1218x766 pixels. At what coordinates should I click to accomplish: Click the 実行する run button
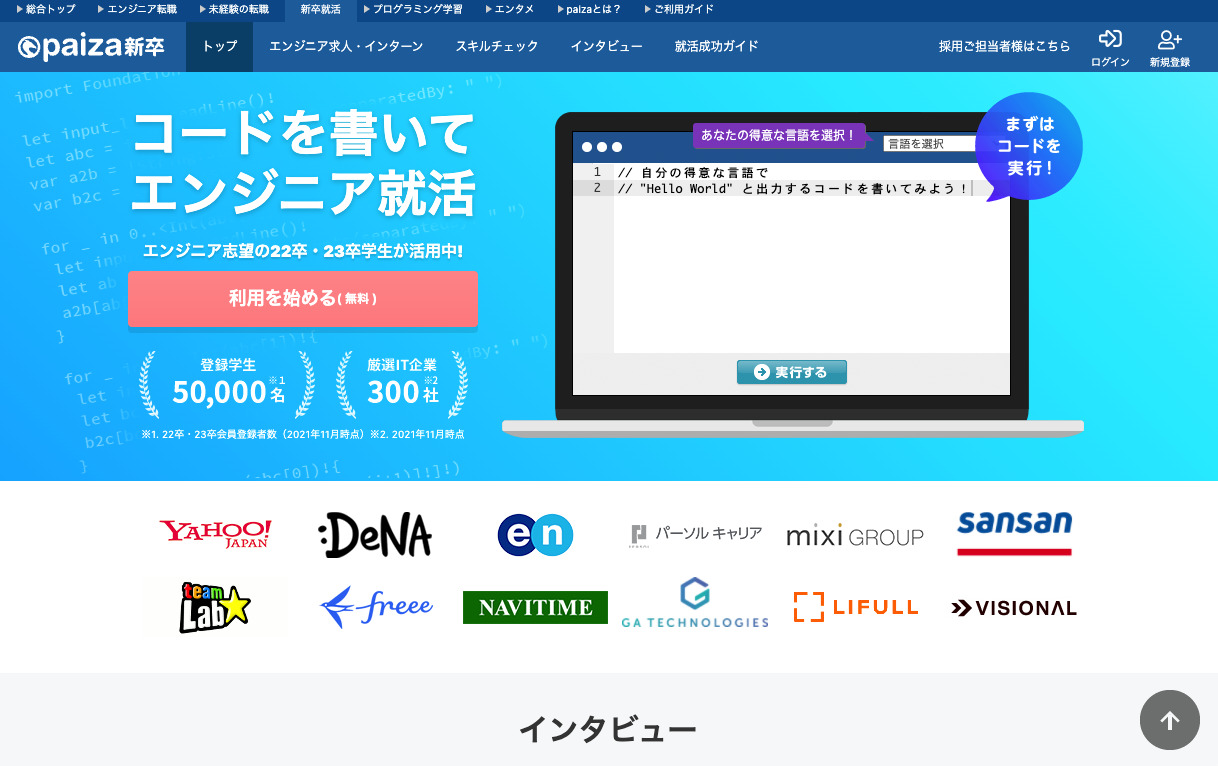pyautogui.click(x=792, y=372)
